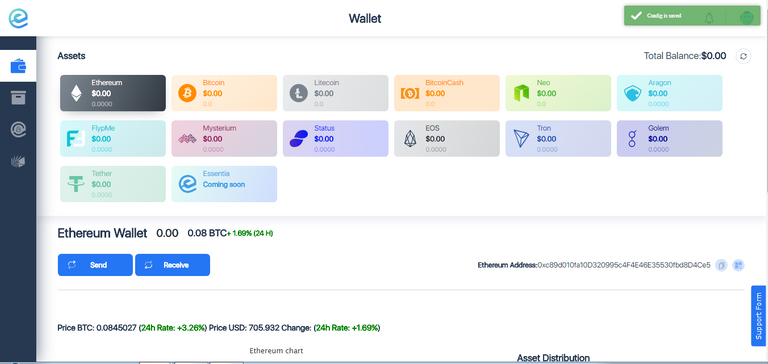768x364 pixels.
Task: Select the Golem asset card
Action: (x=670, y=139)
